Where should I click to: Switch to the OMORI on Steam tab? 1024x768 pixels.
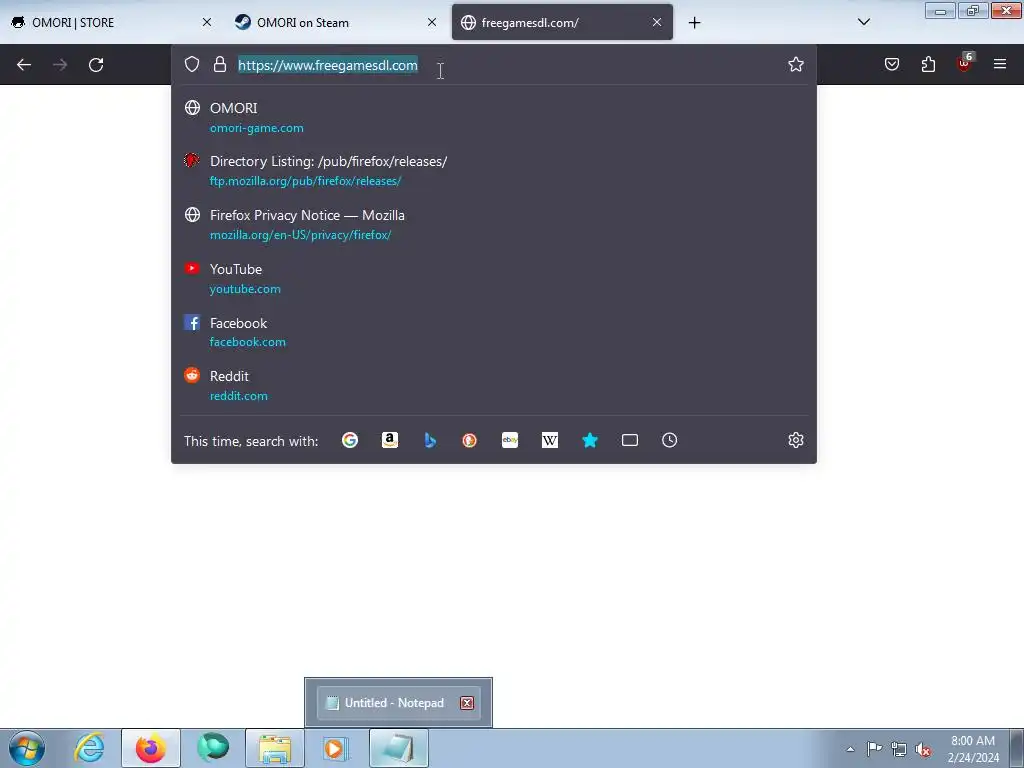point(337,22)
